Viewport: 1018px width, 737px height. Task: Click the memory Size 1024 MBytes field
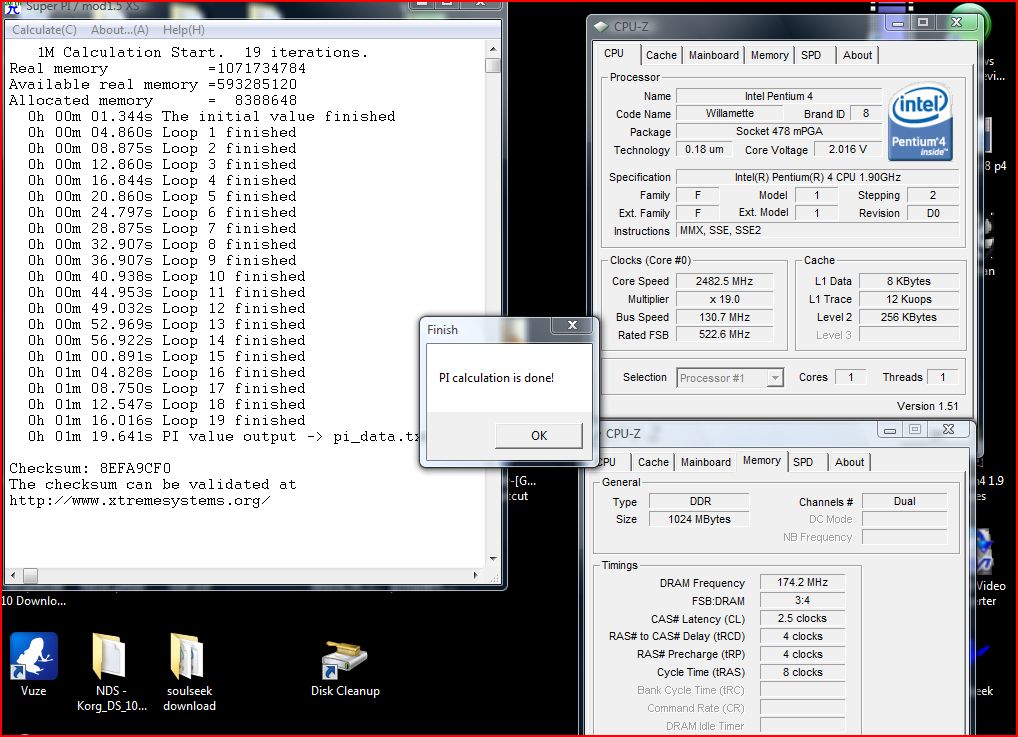pos(700,519)
